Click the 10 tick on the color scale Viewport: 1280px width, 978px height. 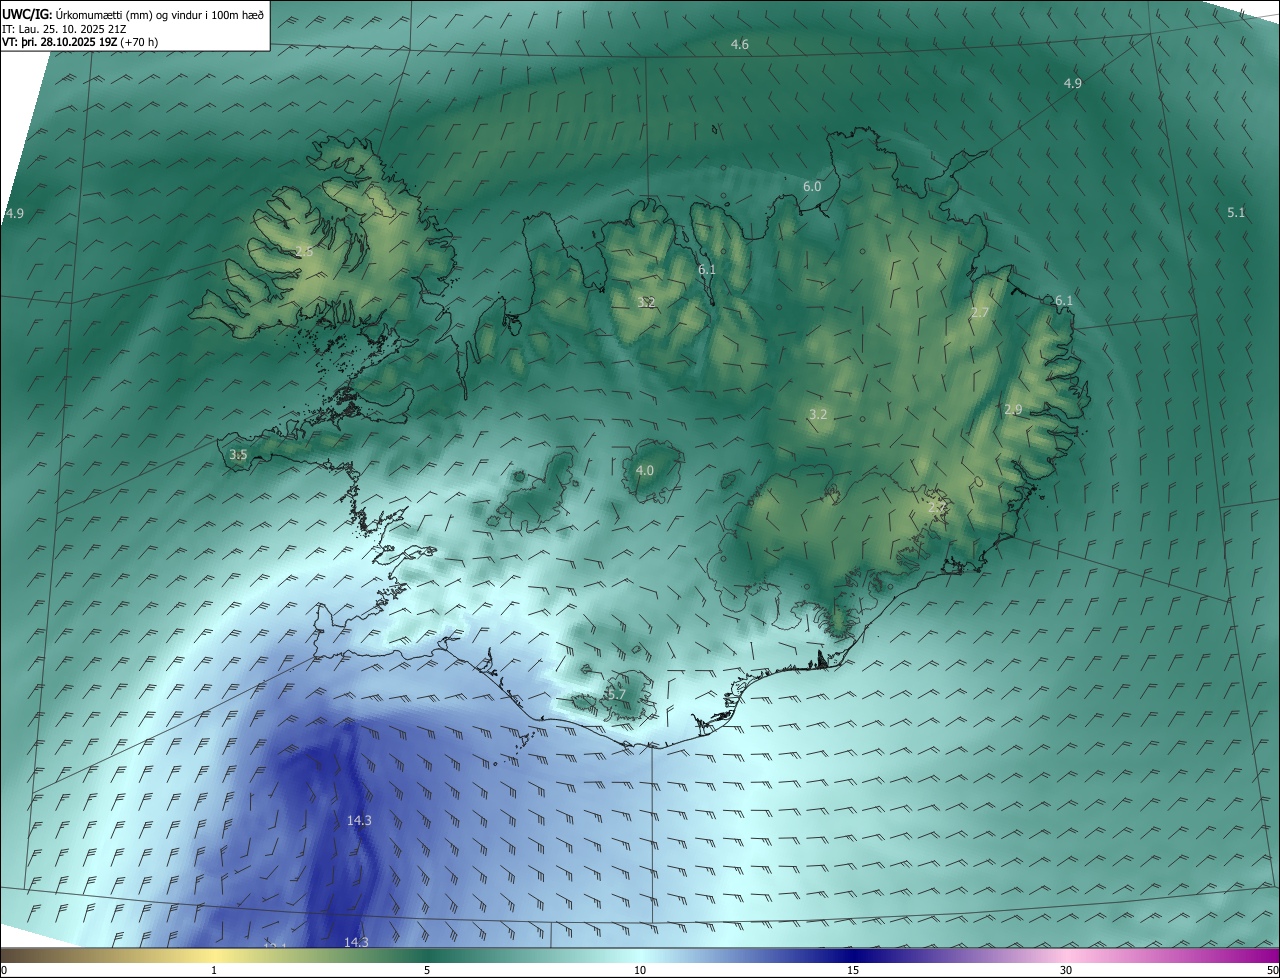pyautogui.click(x=640, y=971)
